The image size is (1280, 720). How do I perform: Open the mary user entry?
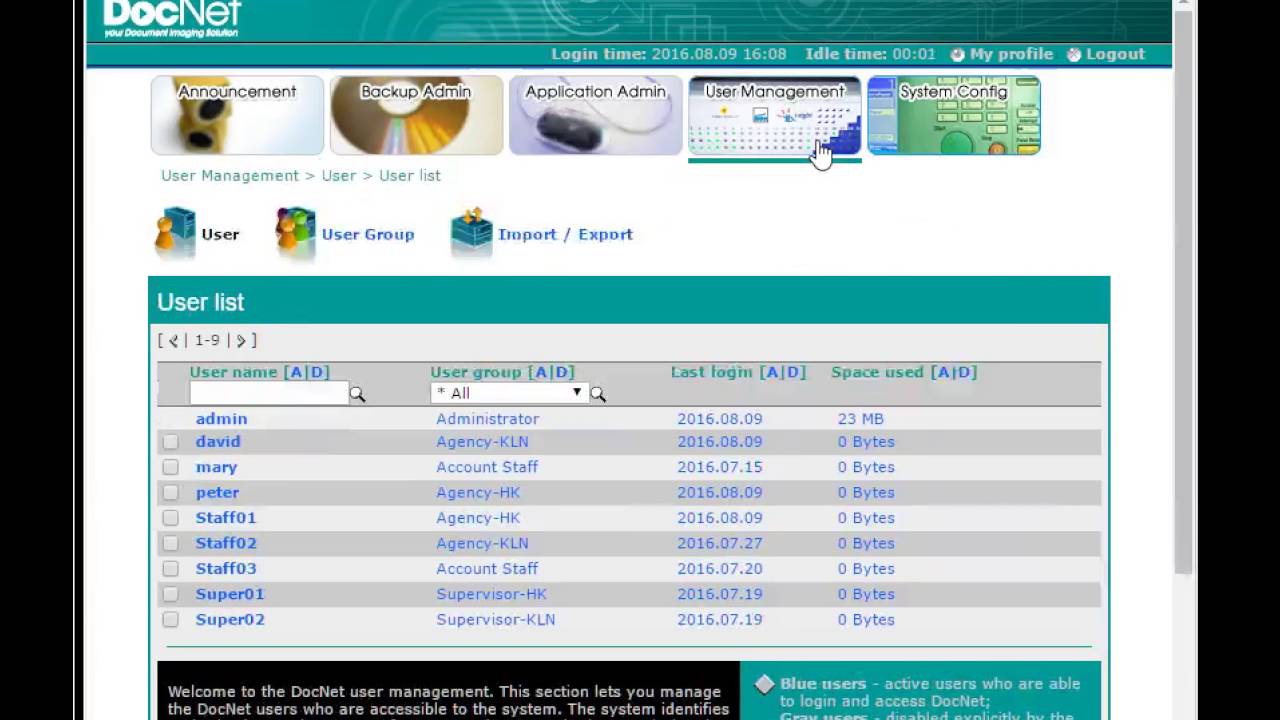coord(216,467)
